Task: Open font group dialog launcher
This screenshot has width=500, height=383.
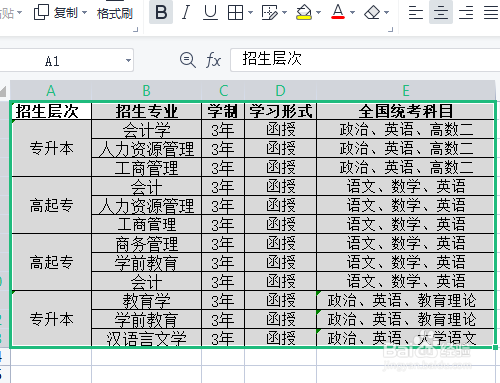Action: (390, 30)
